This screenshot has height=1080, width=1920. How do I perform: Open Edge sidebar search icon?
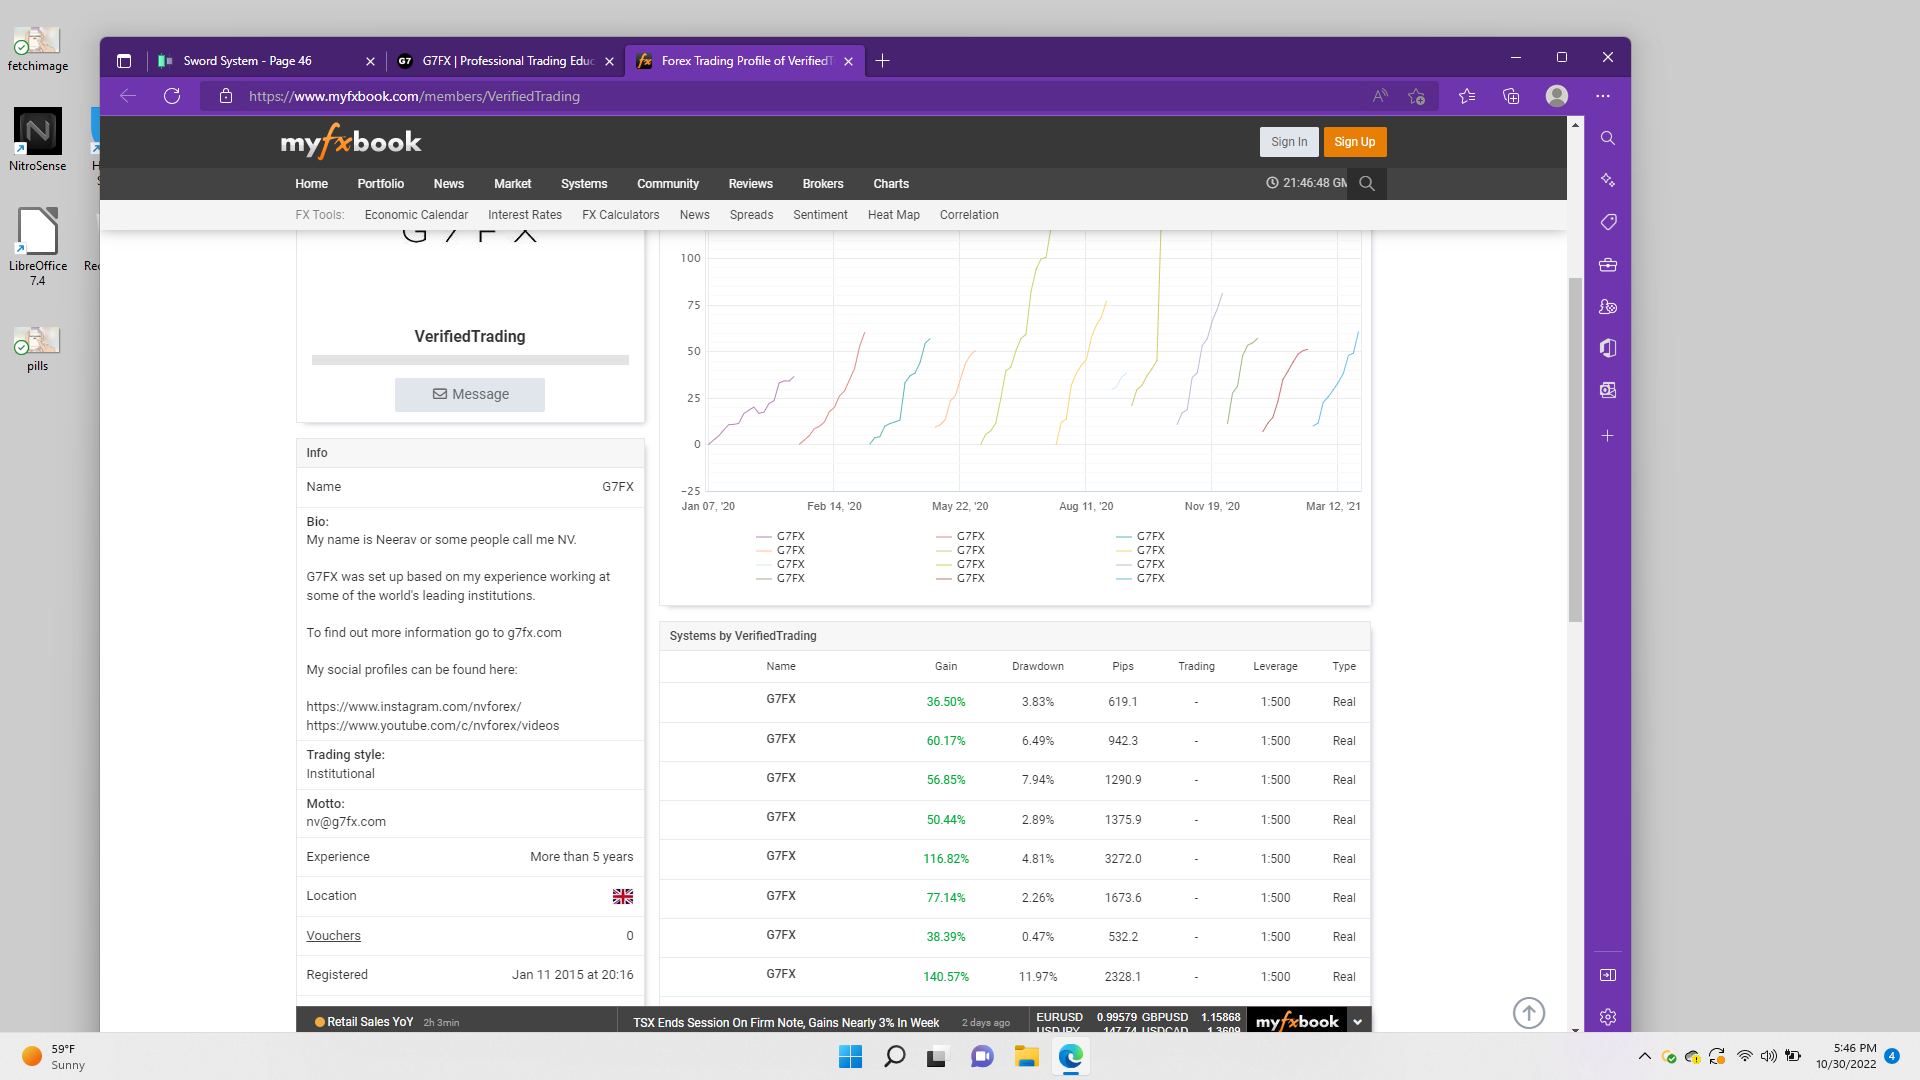click(1607, 138)
